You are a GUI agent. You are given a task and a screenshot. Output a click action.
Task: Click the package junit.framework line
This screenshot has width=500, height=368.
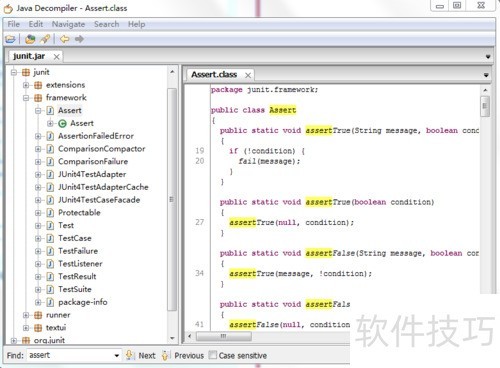[264, 90]
